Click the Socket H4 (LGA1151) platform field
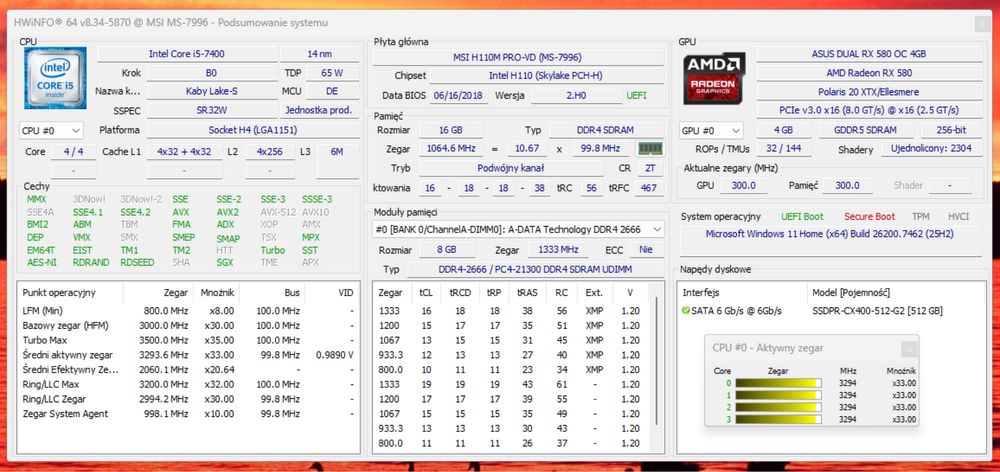 point(253,130)
